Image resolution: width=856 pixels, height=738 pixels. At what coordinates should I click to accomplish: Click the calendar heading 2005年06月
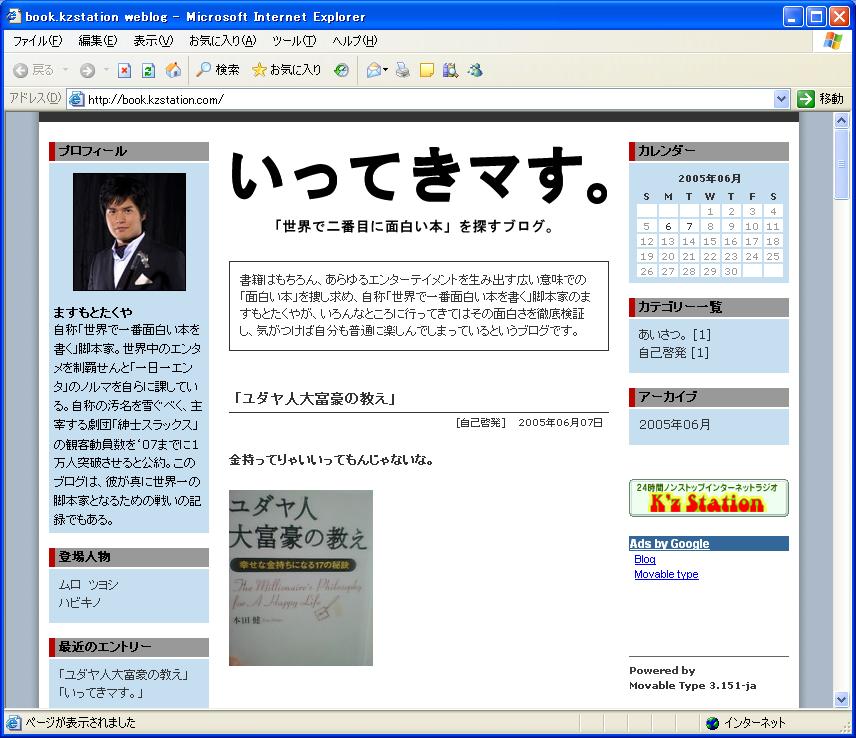tap(709, 178)
